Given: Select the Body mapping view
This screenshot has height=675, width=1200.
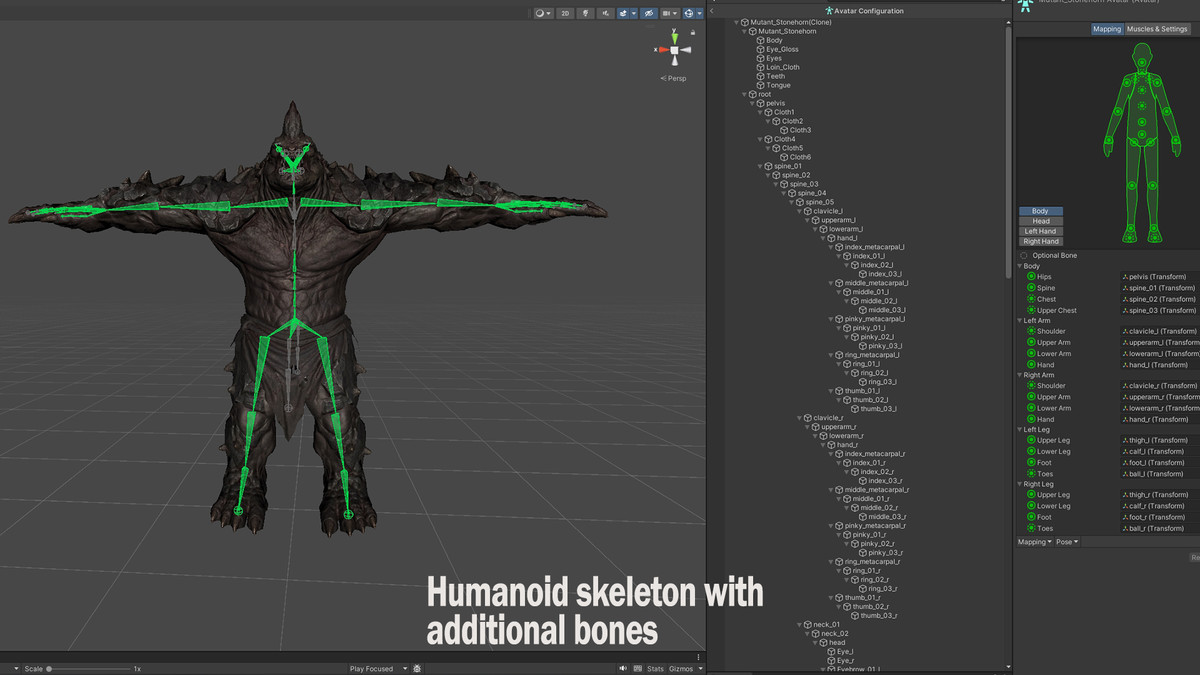Looking at the screenshot, I should 1040,211.
